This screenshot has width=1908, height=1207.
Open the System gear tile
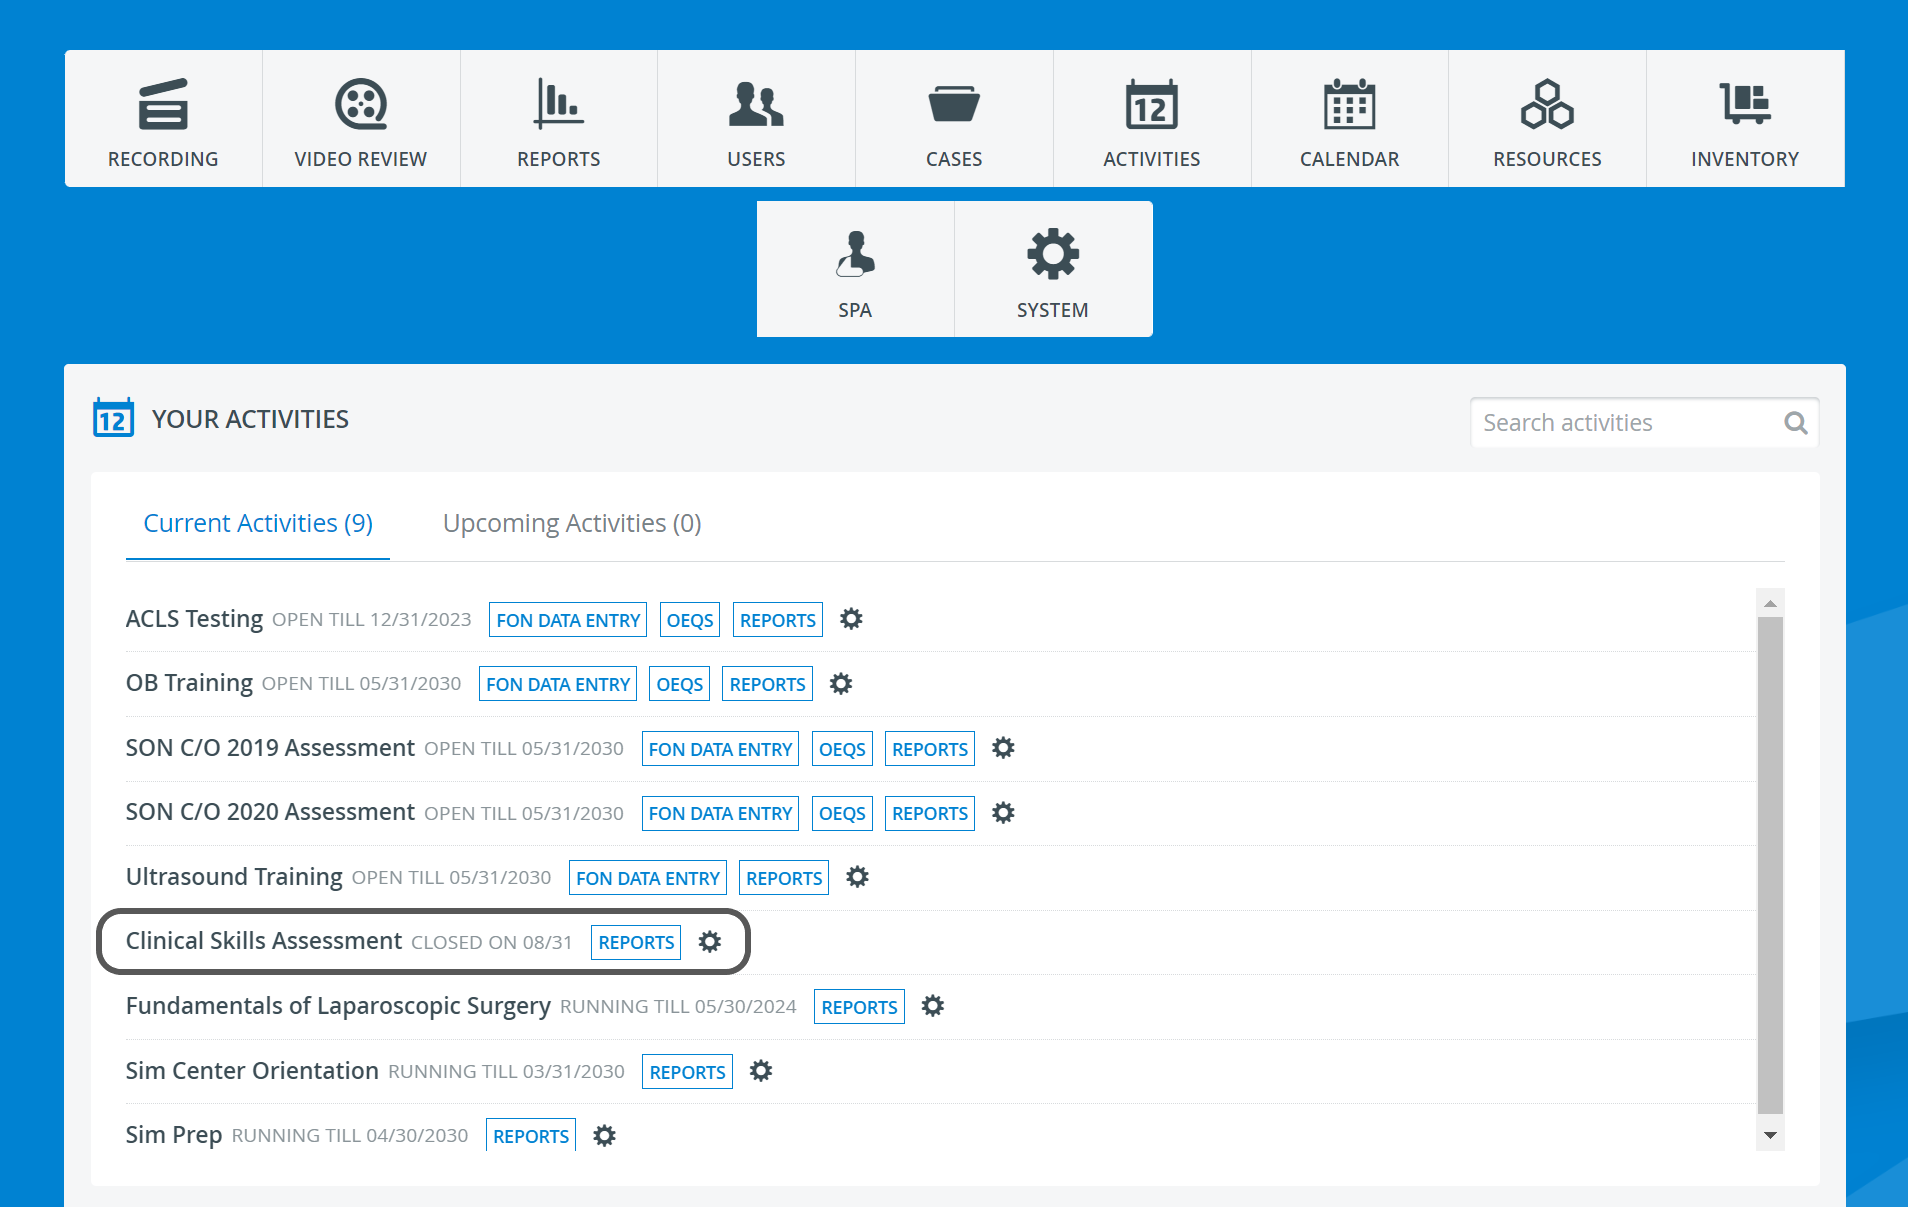(x=1053, y=269)
